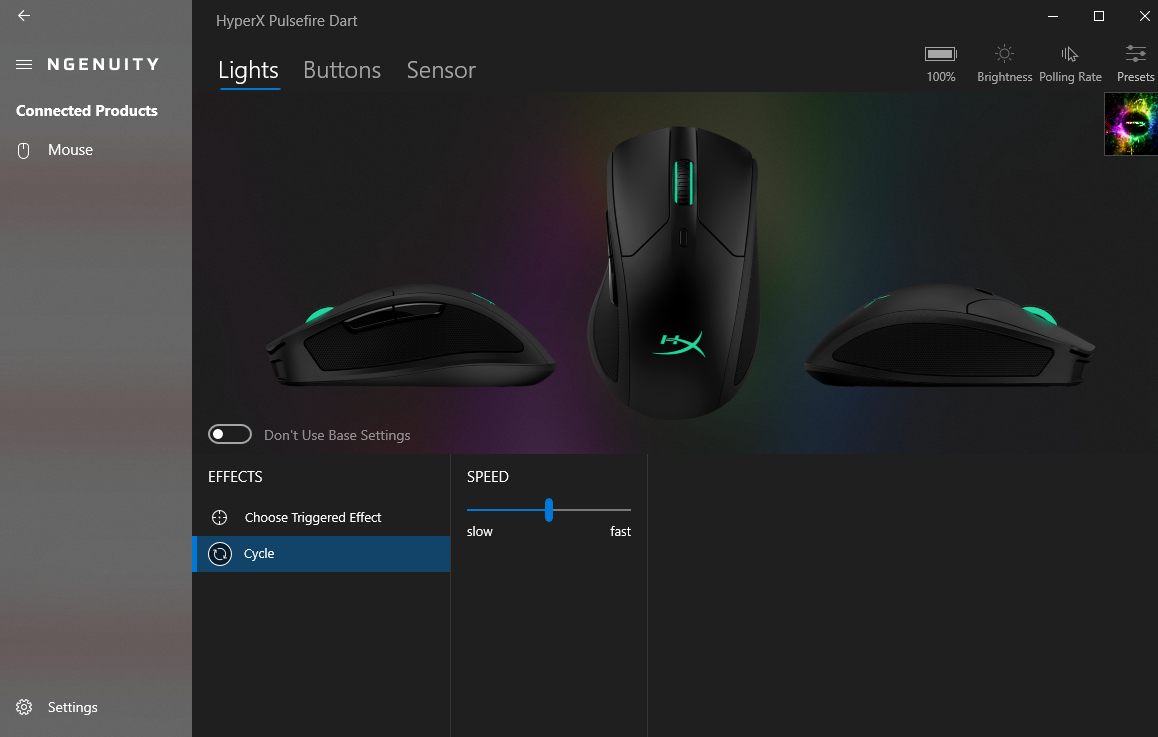Open Choose Triggered Effect option
Viewport: 1158px width, 737px height.
click(321, 518)
